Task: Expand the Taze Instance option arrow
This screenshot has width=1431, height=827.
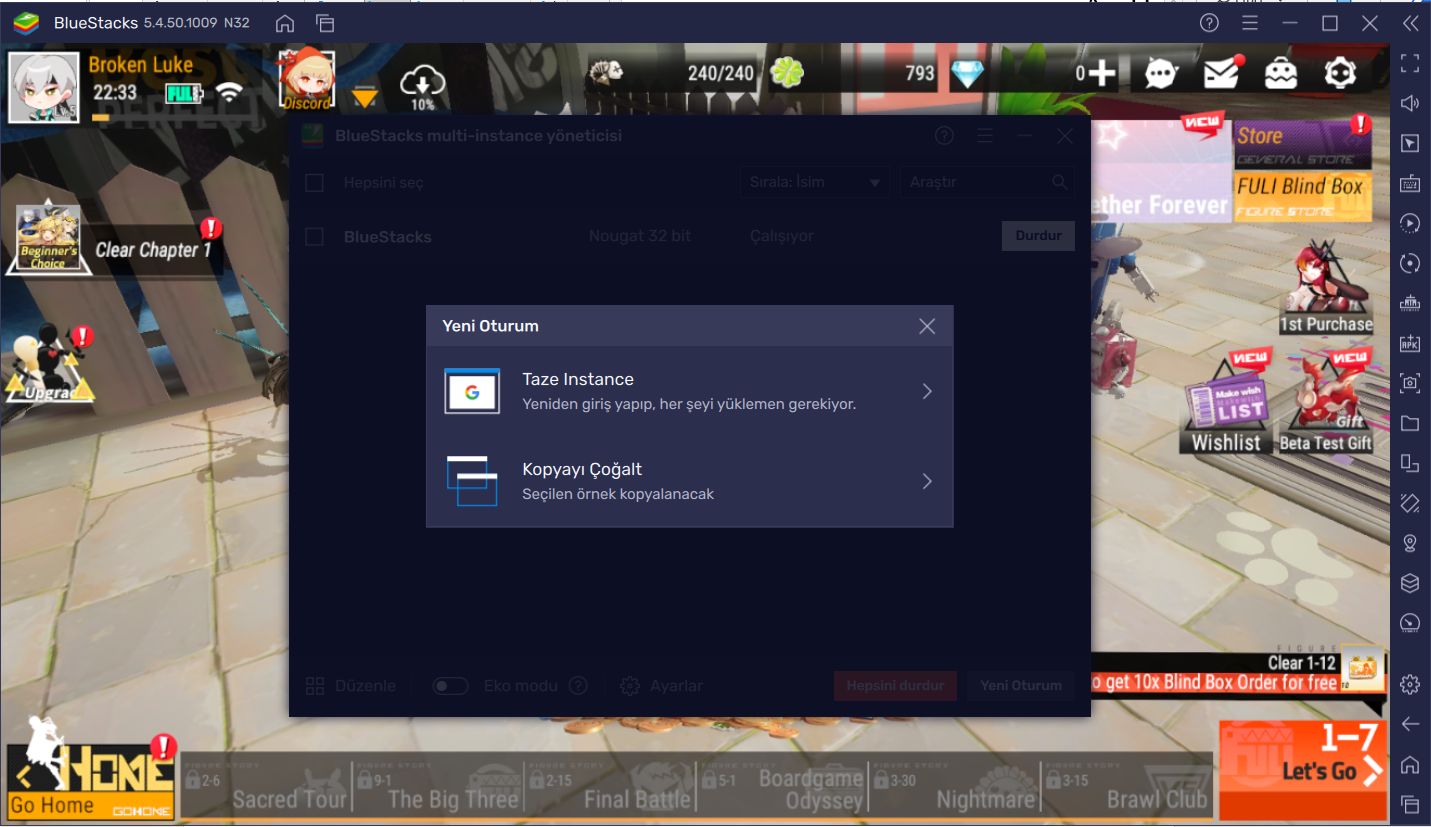Action: coord(927,391)
